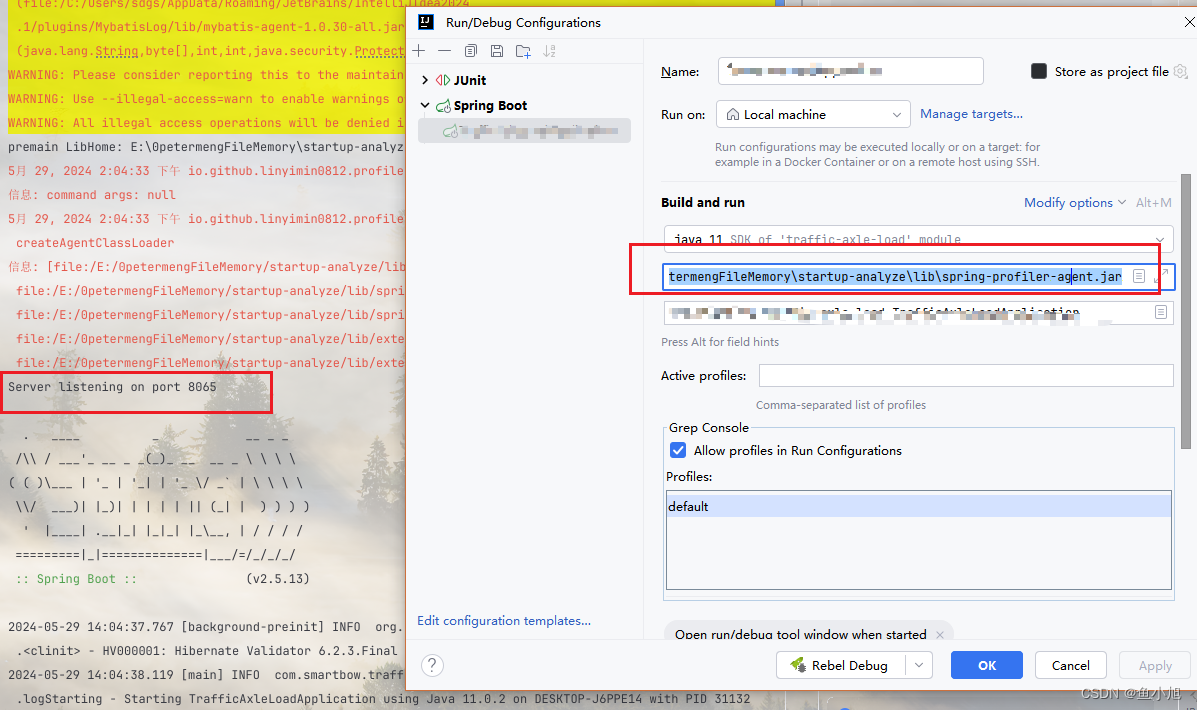Screen dimensions: 1197x710
Task: Open Edit configuration templates link
Action: (x=504, y=621)
